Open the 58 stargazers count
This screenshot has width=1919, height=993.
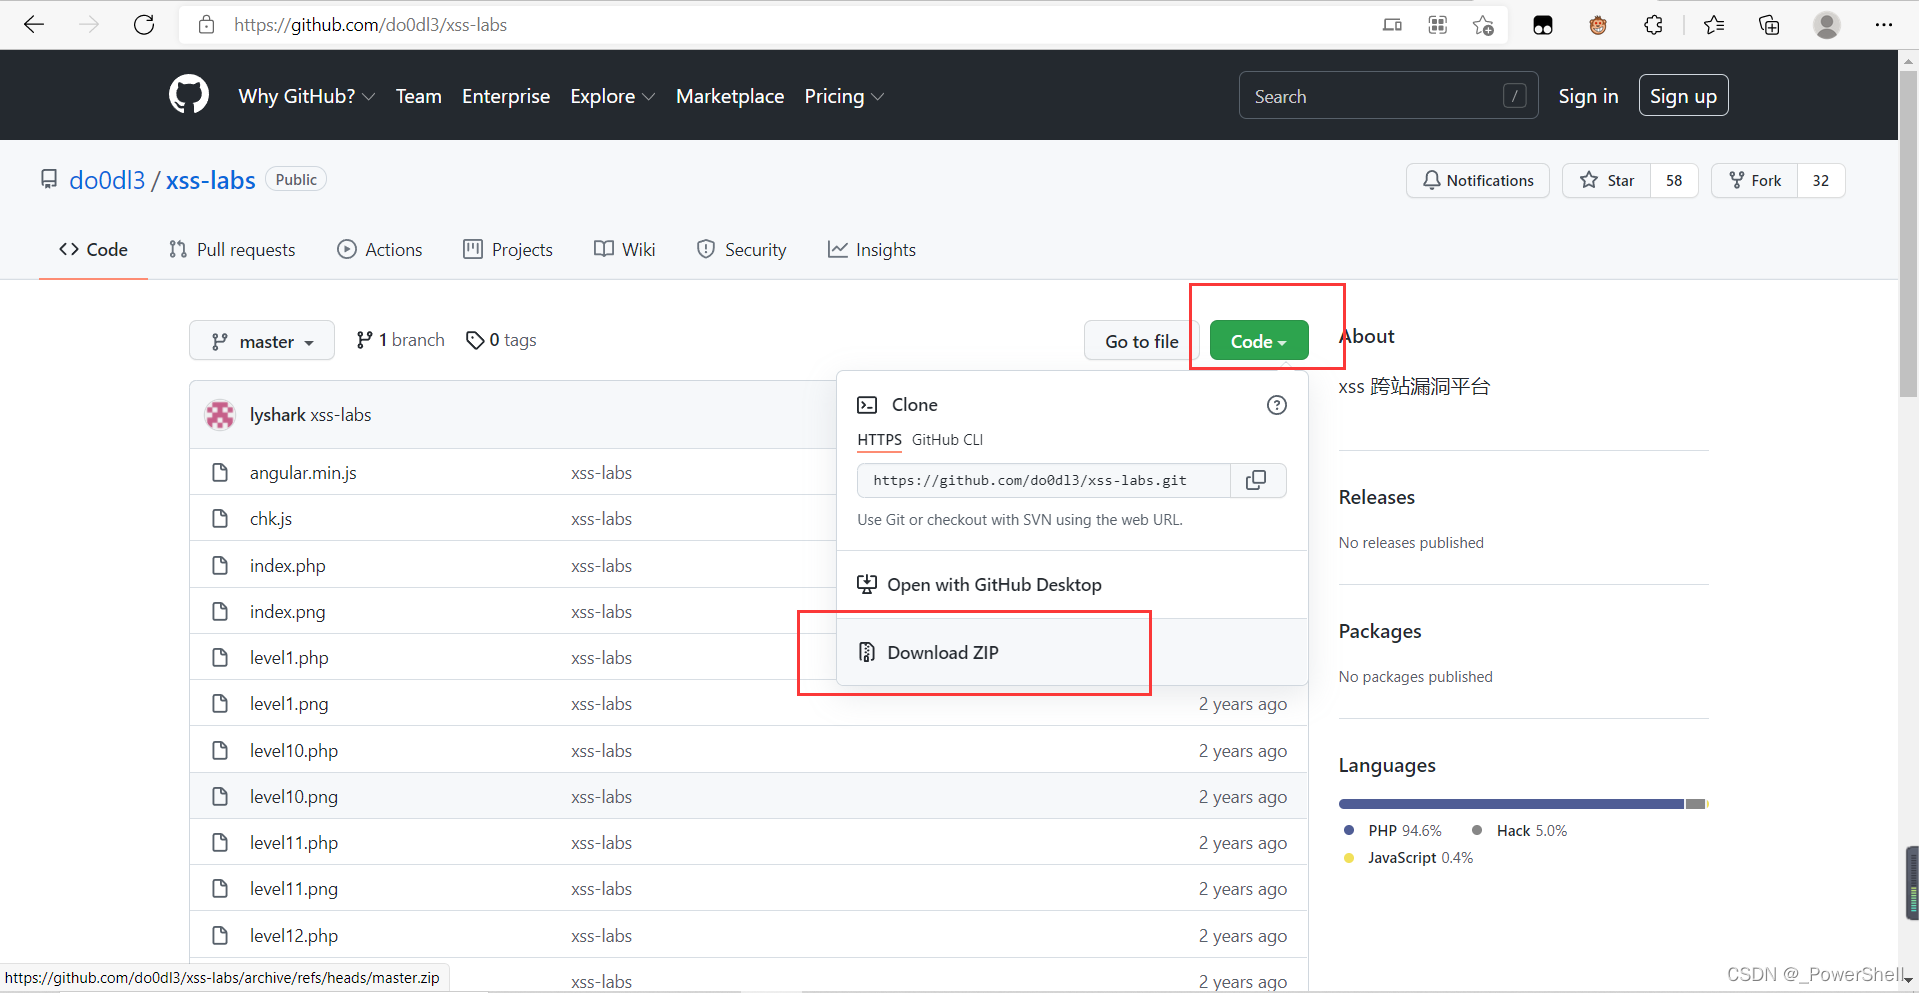point(1674,180)
